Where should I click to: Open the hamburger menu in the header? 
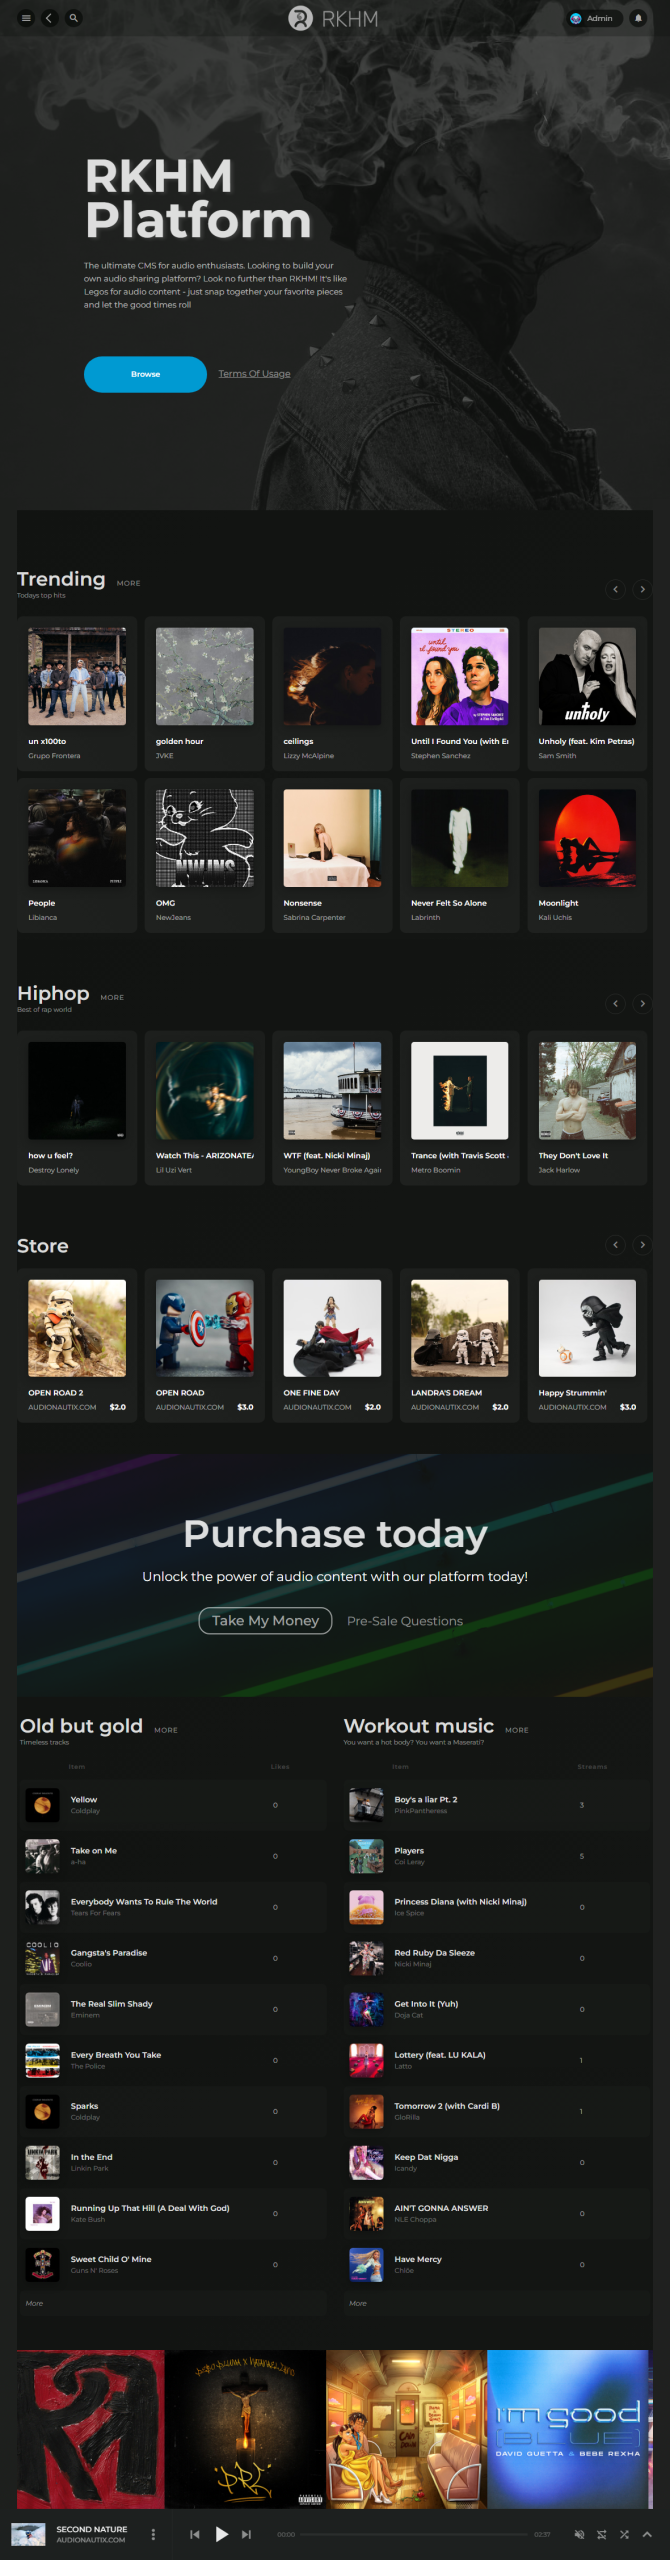point(26,18)
